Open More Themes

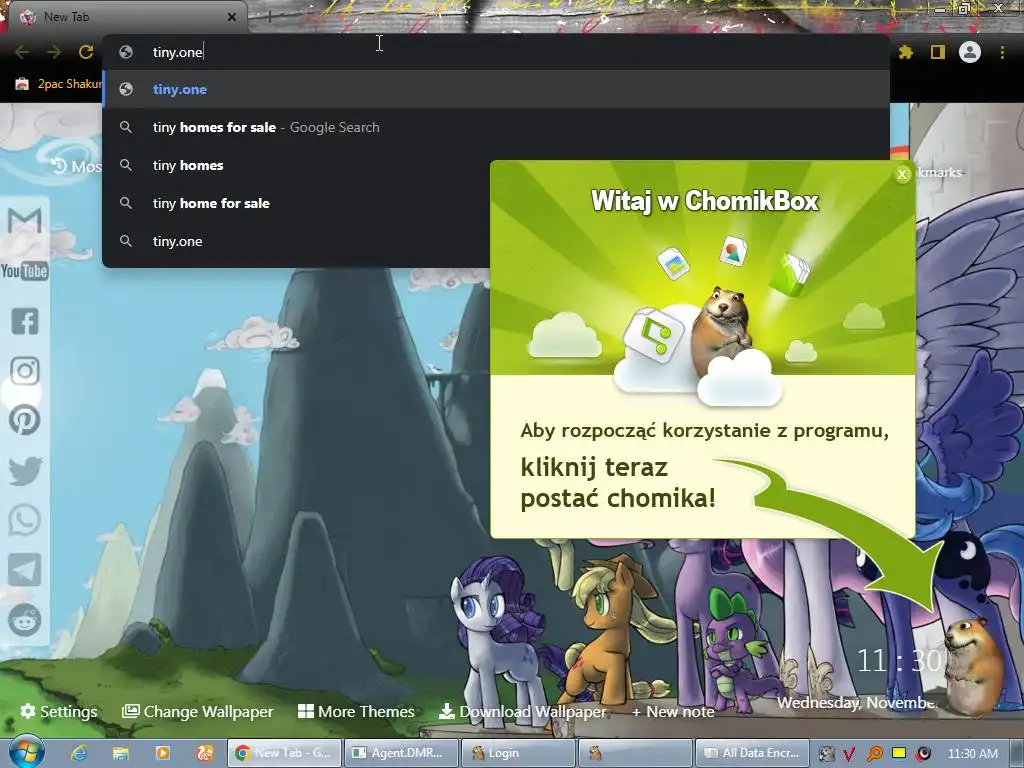coord(357,711)
